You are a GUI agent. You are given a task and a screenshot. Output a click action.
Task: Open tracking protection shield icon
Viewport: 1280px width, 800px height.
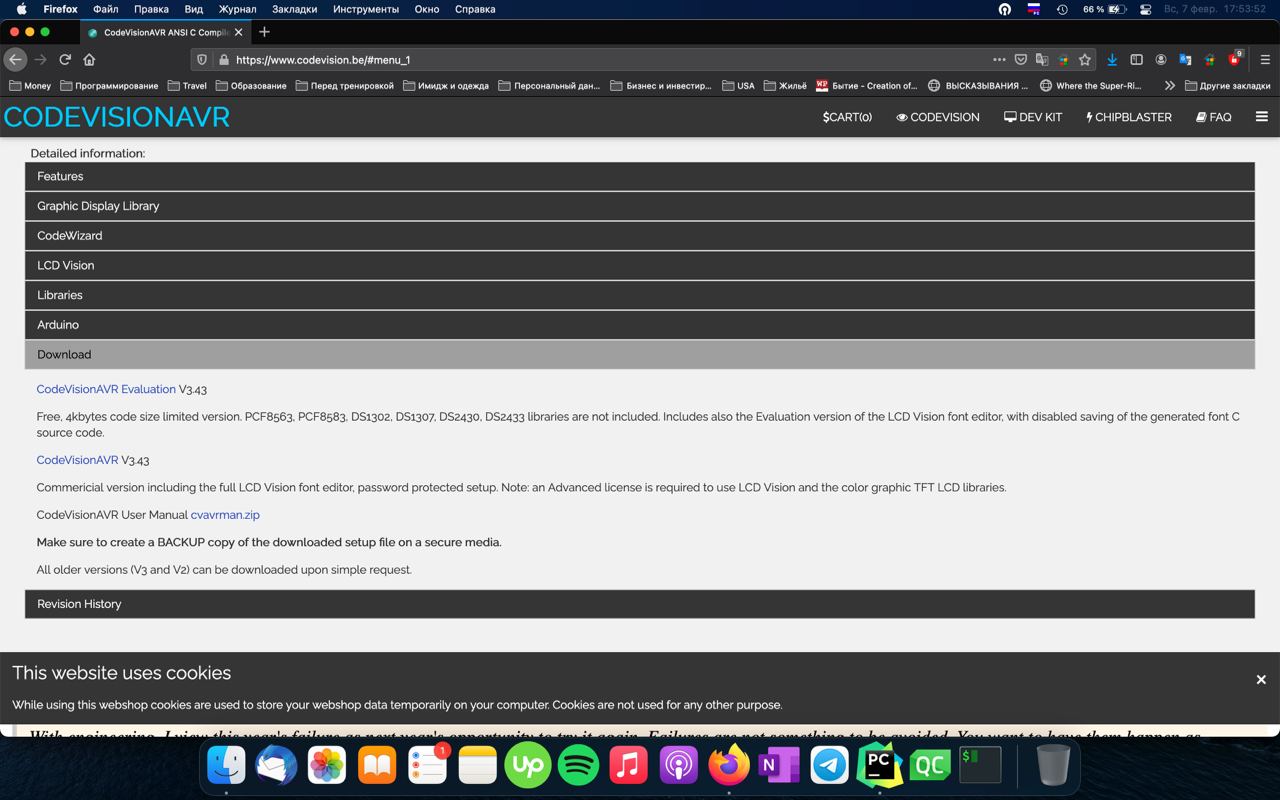(x=202, y=60)
